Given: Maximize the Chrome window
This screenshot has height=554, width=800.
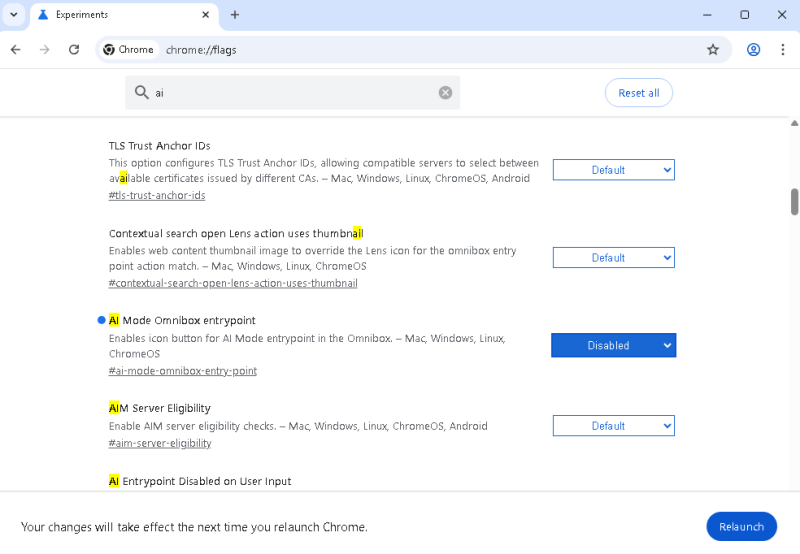Looking at the screenshot, I should 745,15.
